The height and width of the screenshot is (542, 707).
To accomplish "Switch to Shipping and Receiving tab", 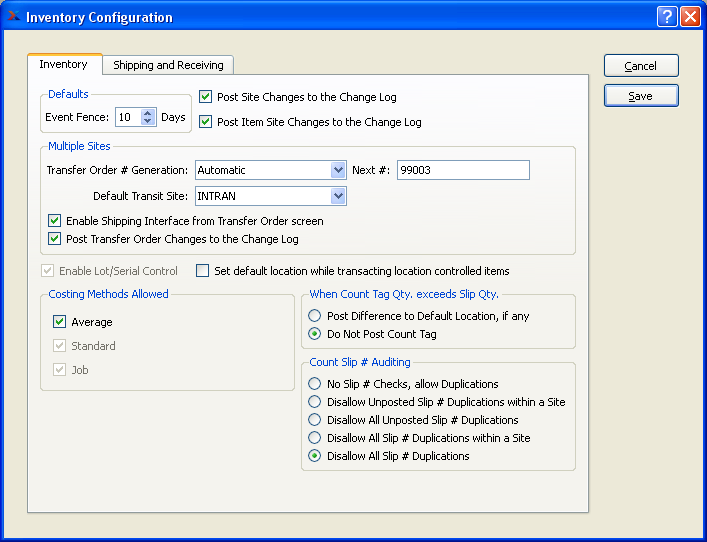I will 168,65.
